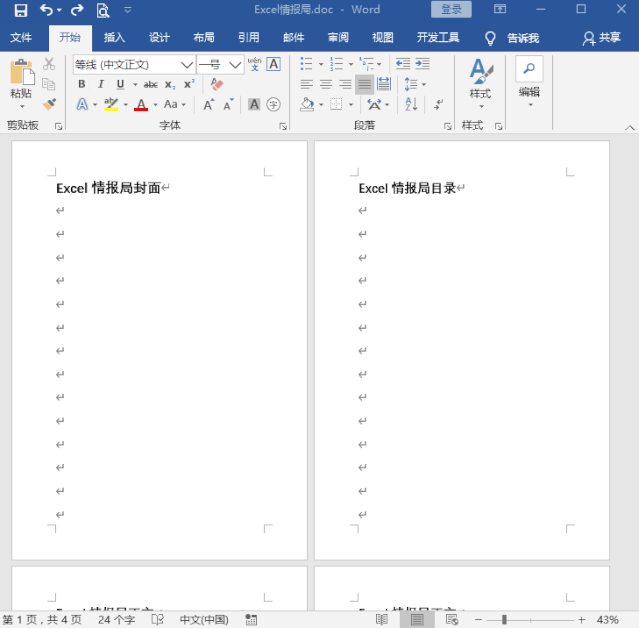Toggle show/hide paragraph marks
The image size is (639, 628).
(x=438, y=105)
